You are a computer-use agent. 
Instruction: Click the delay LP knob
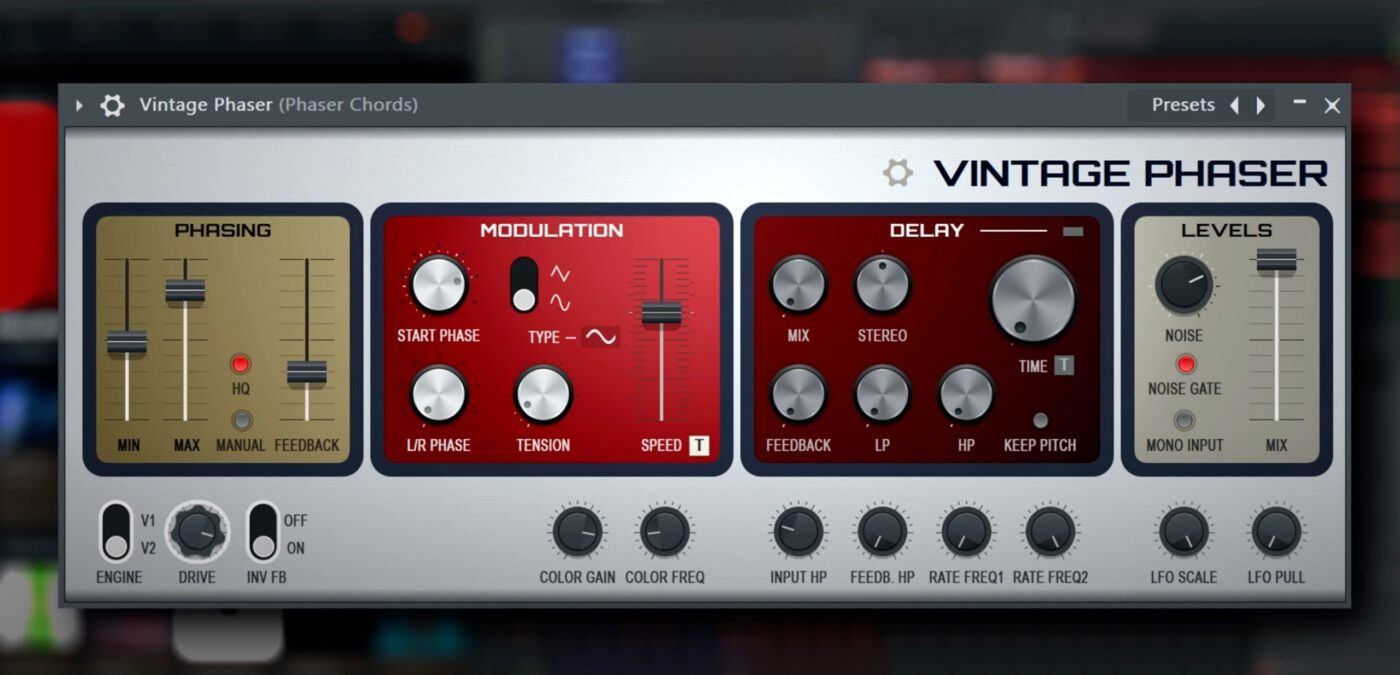(x=882, y=394)
